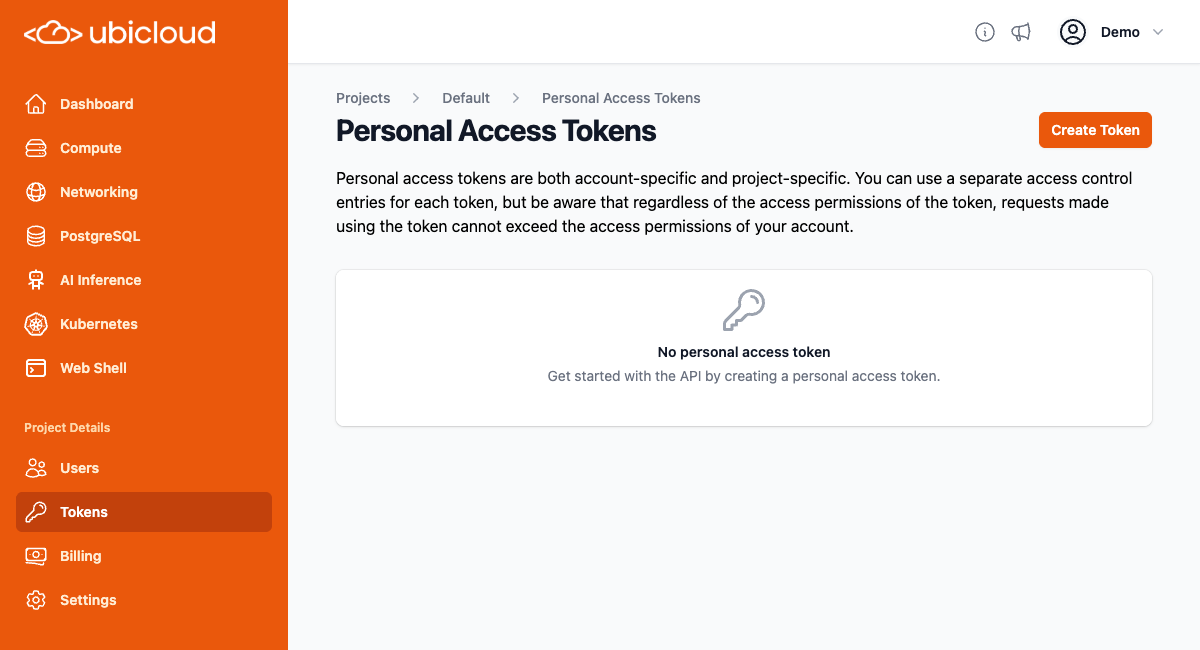Go to the Dashboard section
The height and width of the screenshot is (650, 1200).
pos(96,104)
